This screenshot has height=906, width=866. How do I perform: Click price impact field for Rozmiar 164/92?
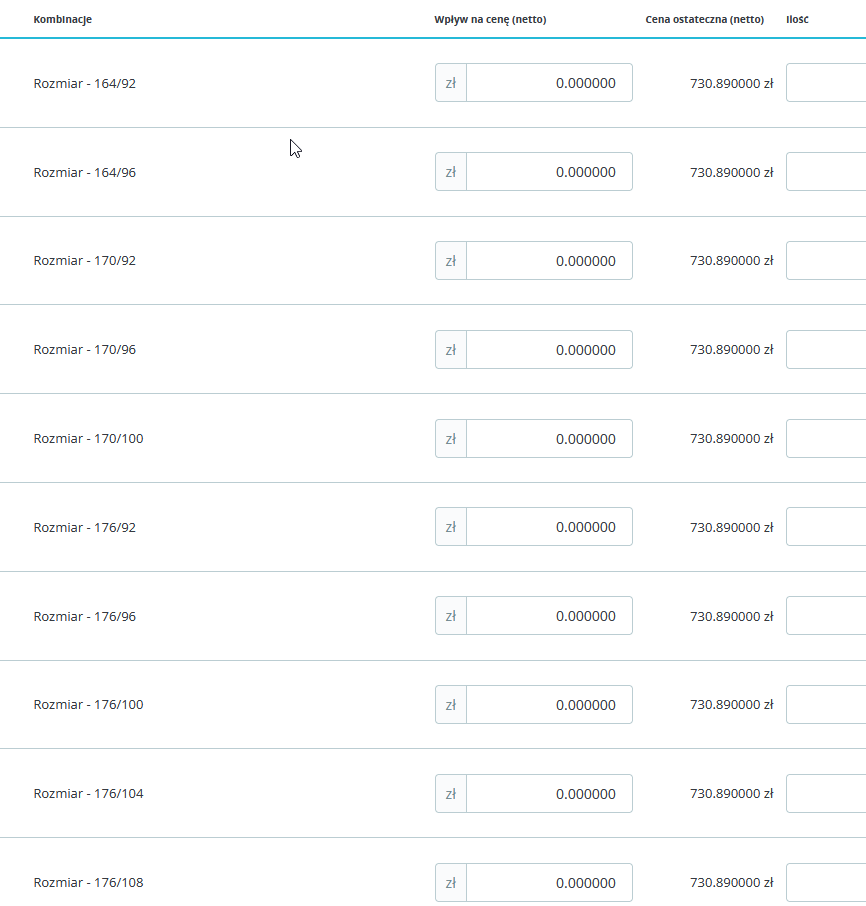[549, 83]
